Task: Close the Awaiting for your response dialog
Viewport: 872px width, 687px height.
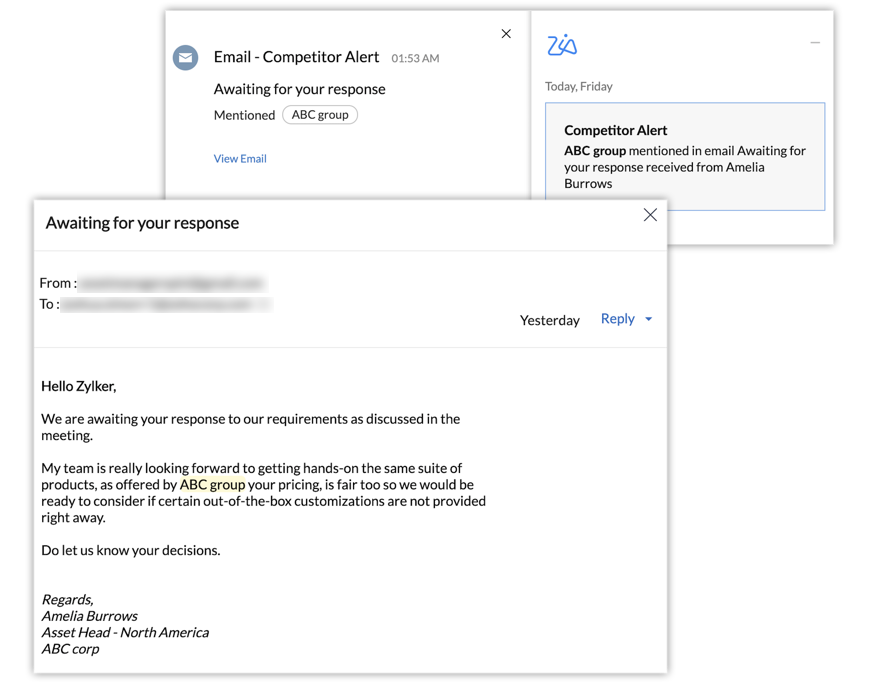Action: tap(650, 215)
